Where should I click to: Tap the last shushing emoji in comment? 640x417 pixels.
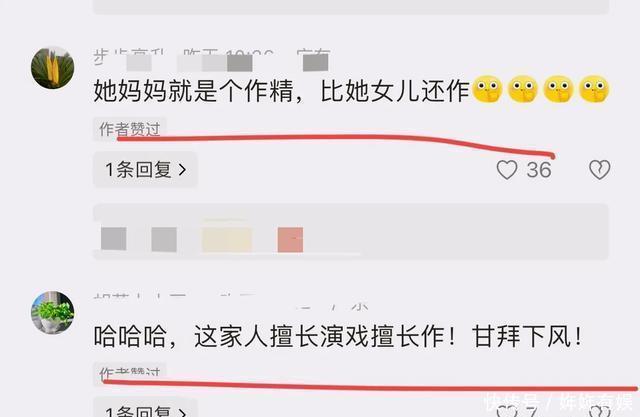click(x=594, y=89)
